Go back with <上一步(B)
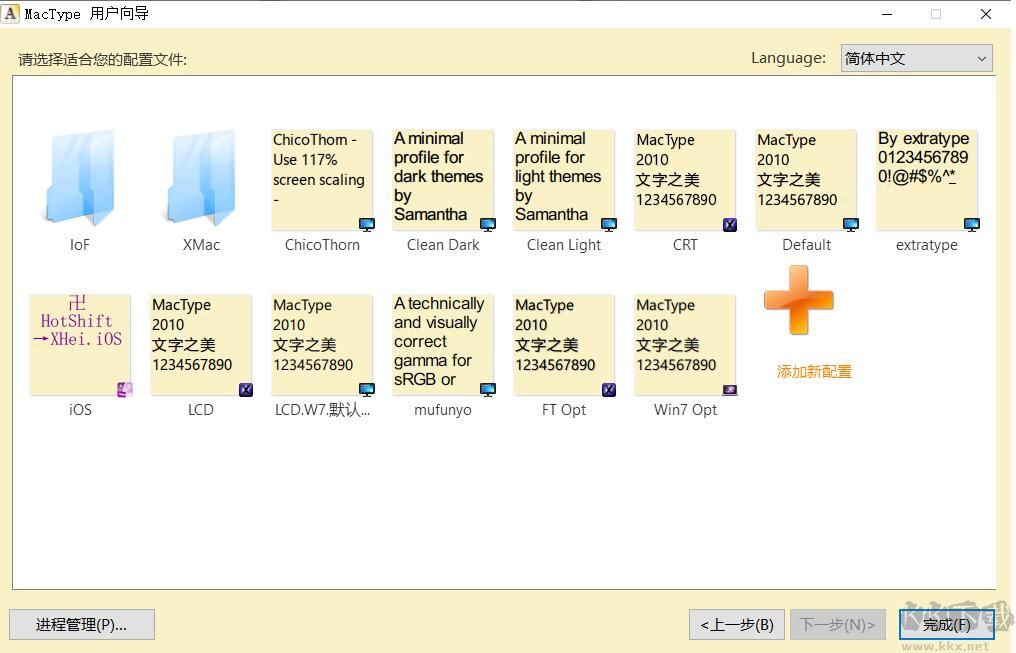Screen dimensions: 1016x653 [x=737, y=624]
